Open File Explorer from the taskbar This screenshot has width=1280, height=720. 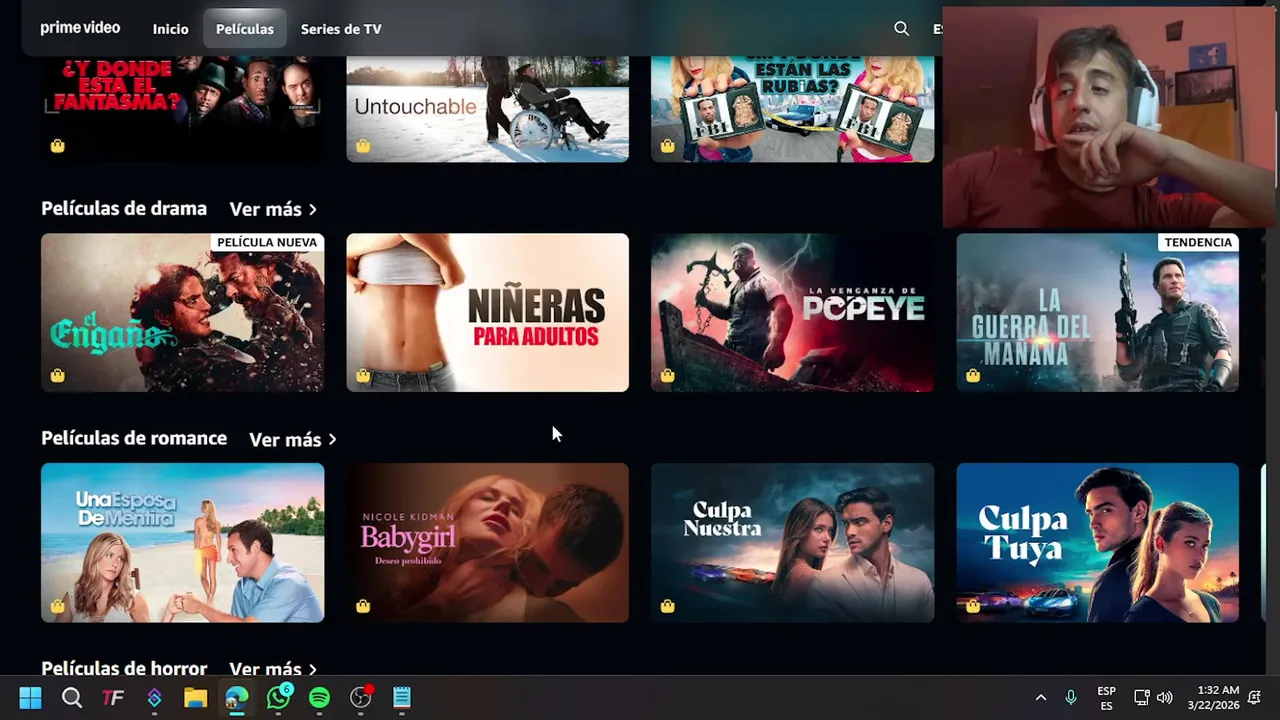click(195, 697)
